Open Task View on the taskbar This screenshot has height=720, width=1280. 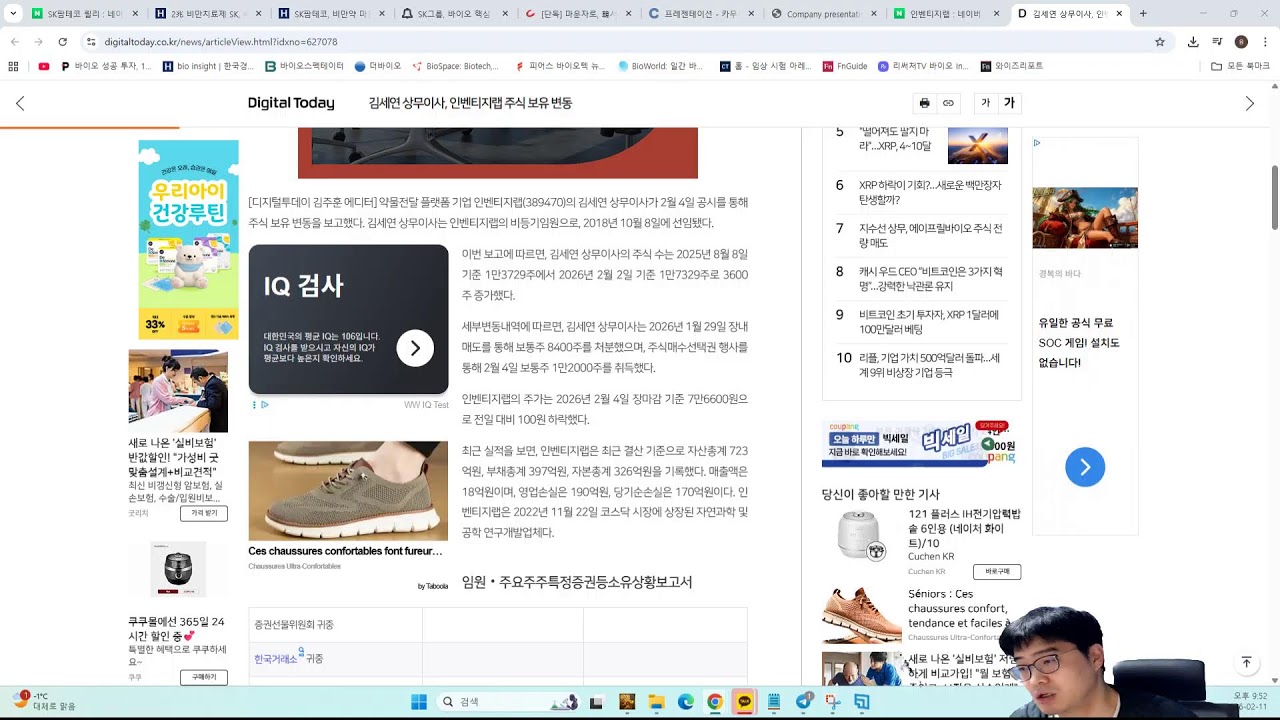(596, 702)
